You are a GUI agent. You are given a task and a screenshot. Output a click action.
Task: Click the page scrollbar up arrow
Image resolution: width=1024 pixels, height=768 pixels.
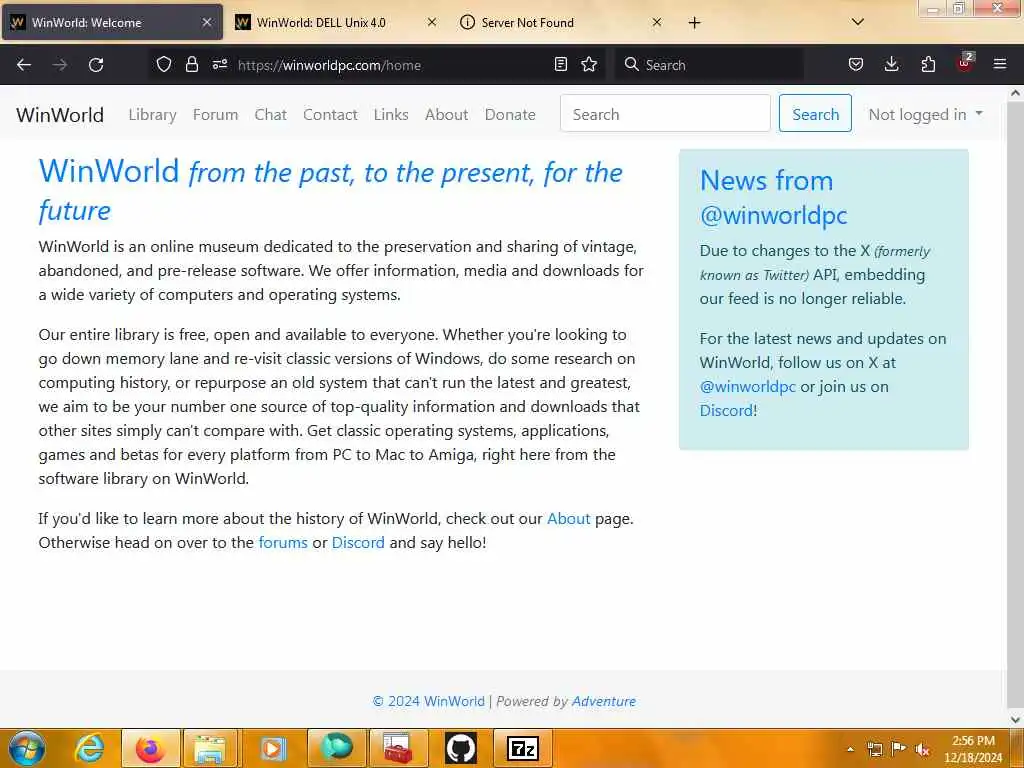click(x=1015, y=93)
